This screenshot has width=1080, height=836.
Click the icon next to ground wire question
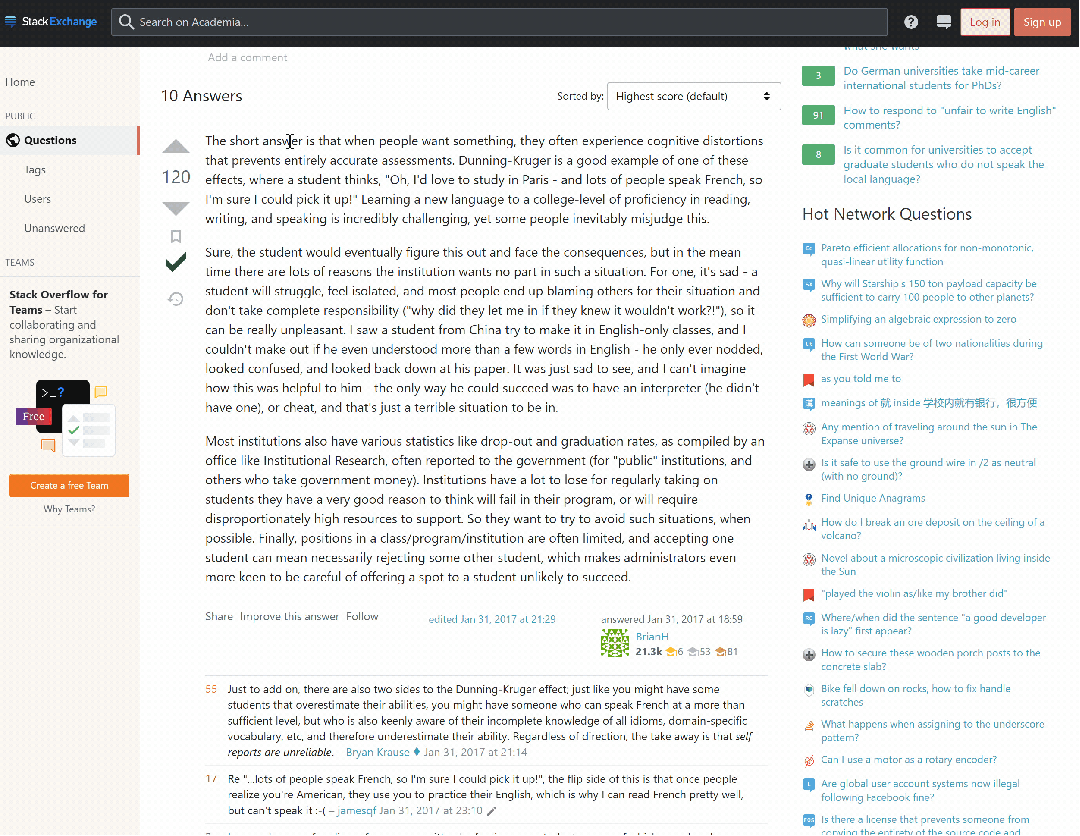click(809, 464)
